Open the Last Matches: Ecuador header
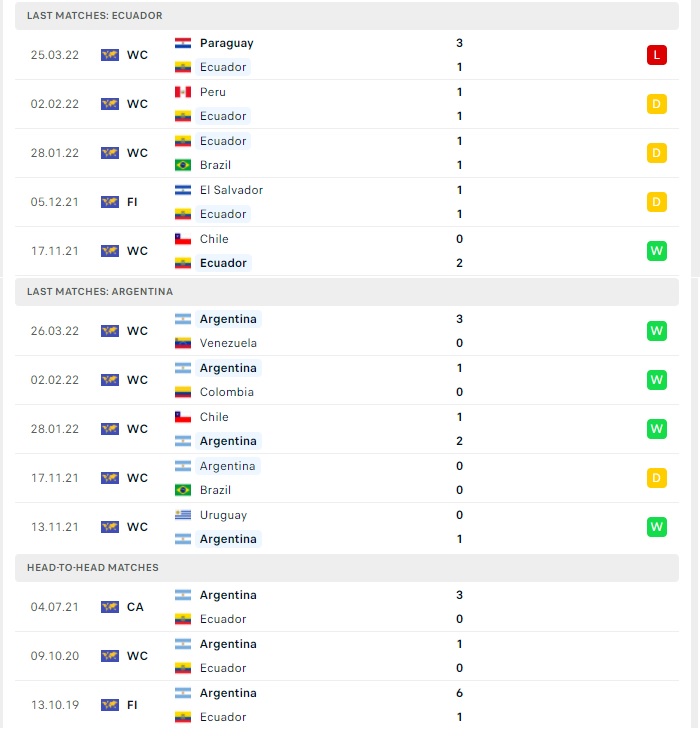700x736 pixels. 347,15
